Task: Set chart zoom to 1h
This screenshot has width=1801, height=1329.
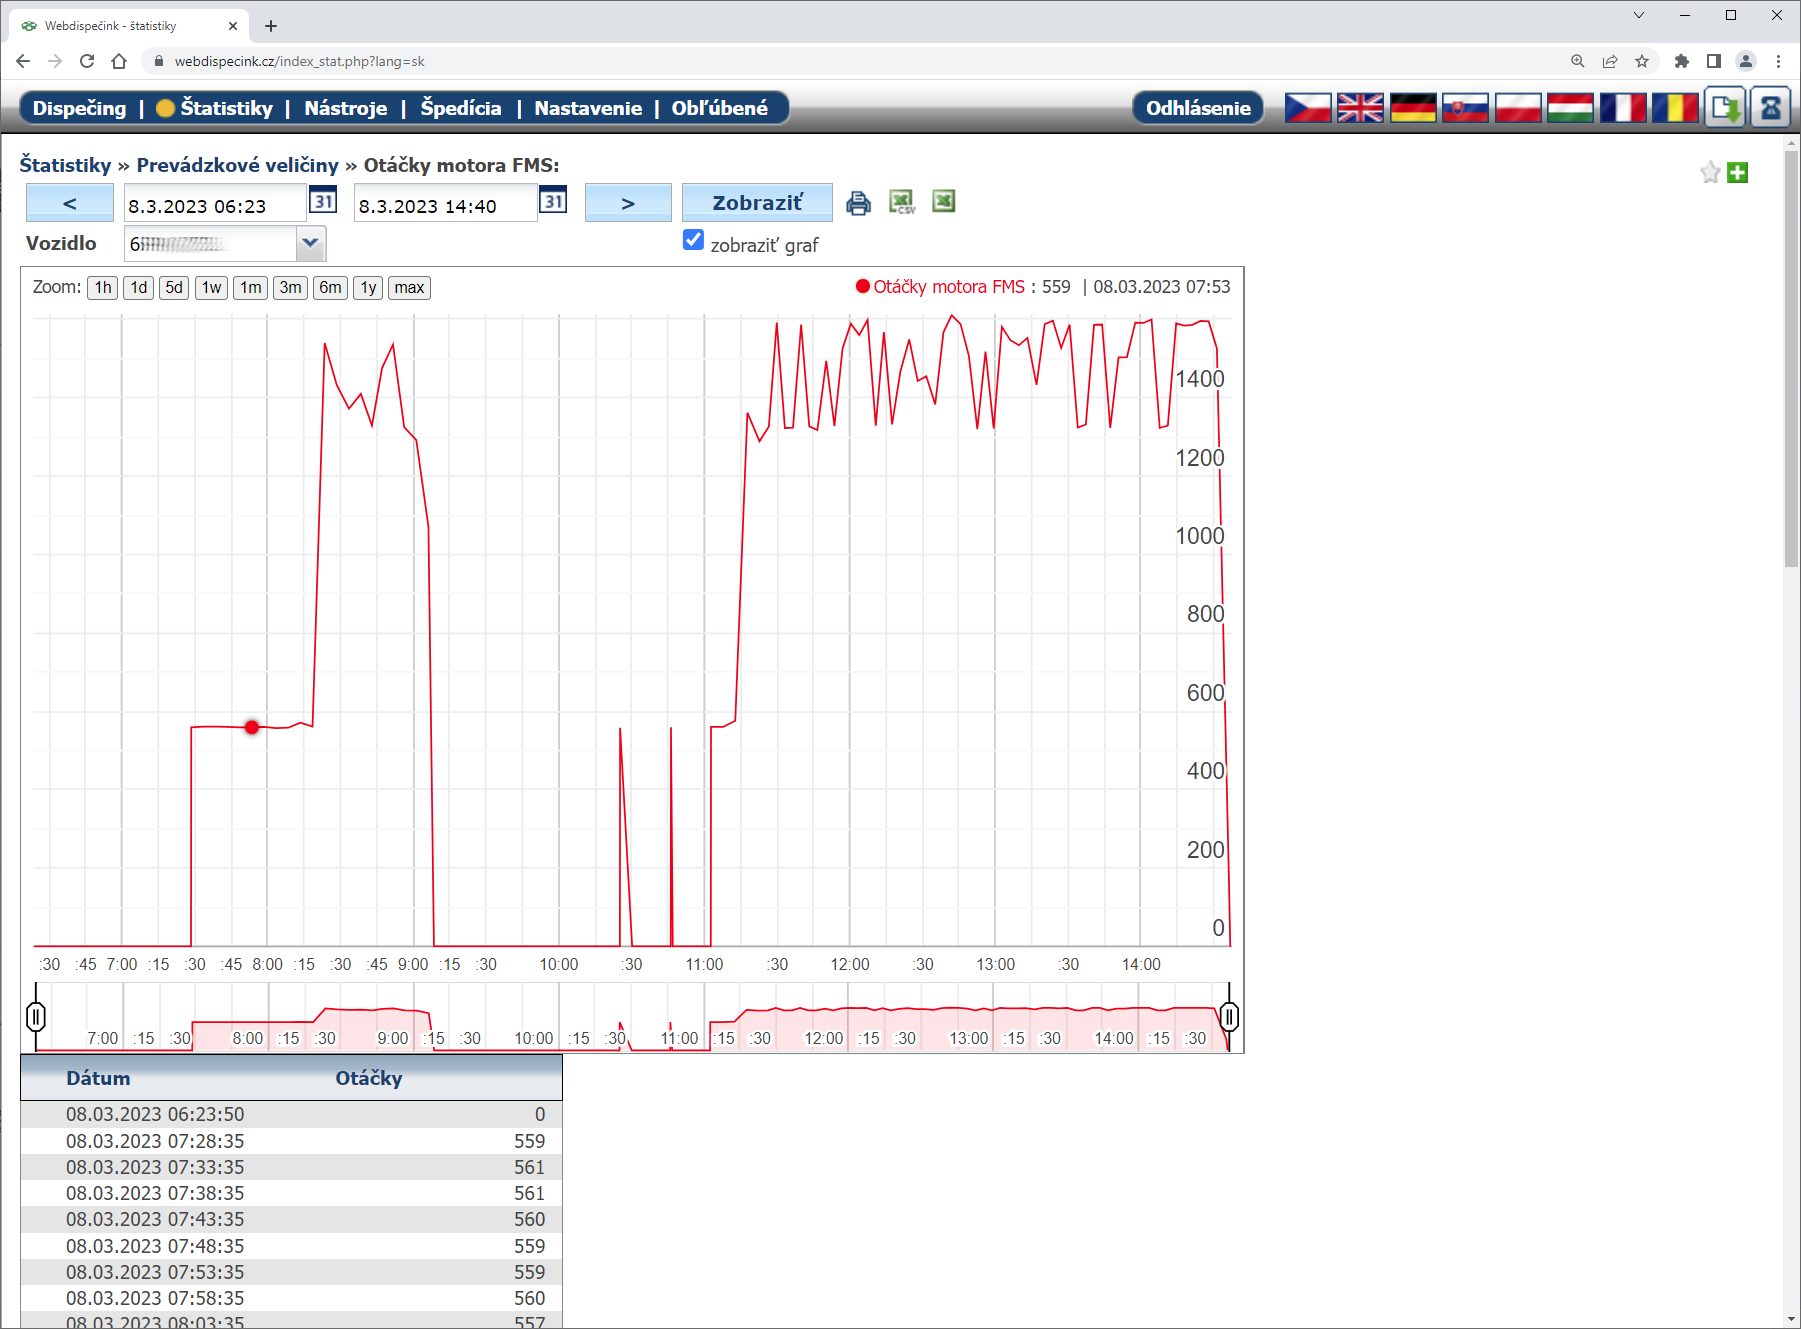Action: (x=103, y=288)
